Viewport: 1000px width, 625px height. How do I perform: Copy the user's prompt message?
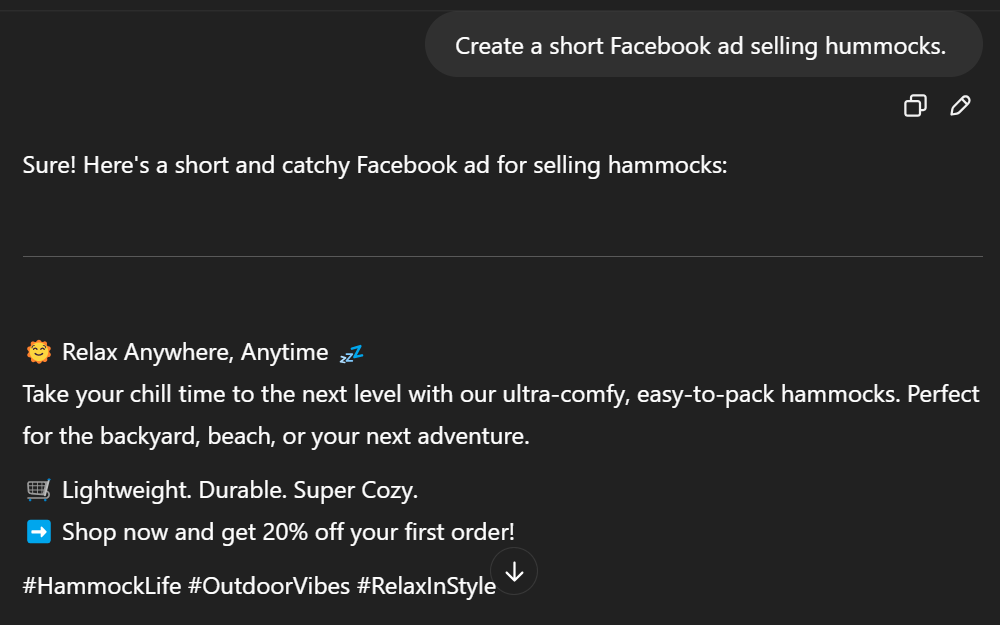[x=915, y=106]
